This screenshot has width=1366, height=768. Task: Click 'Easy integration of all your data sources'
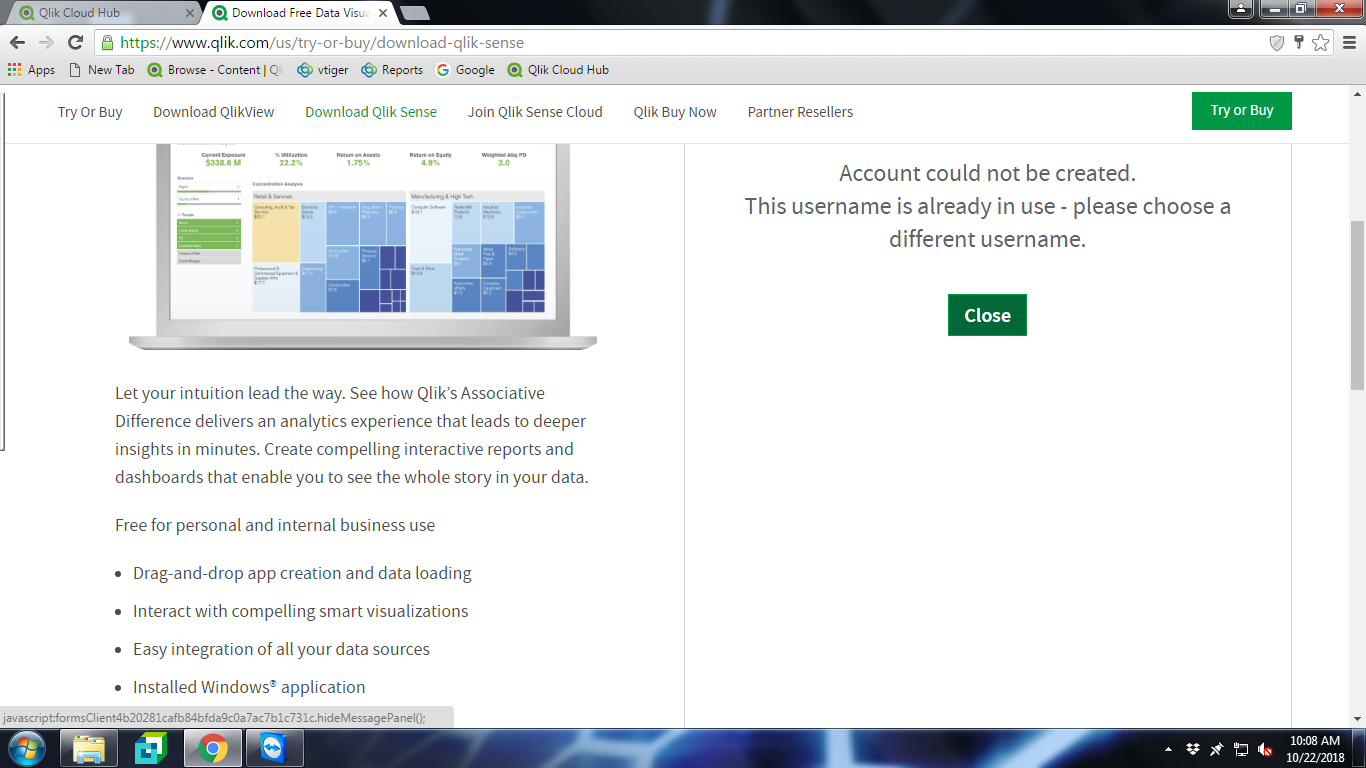pyautogui.click(x=281, y=649)
